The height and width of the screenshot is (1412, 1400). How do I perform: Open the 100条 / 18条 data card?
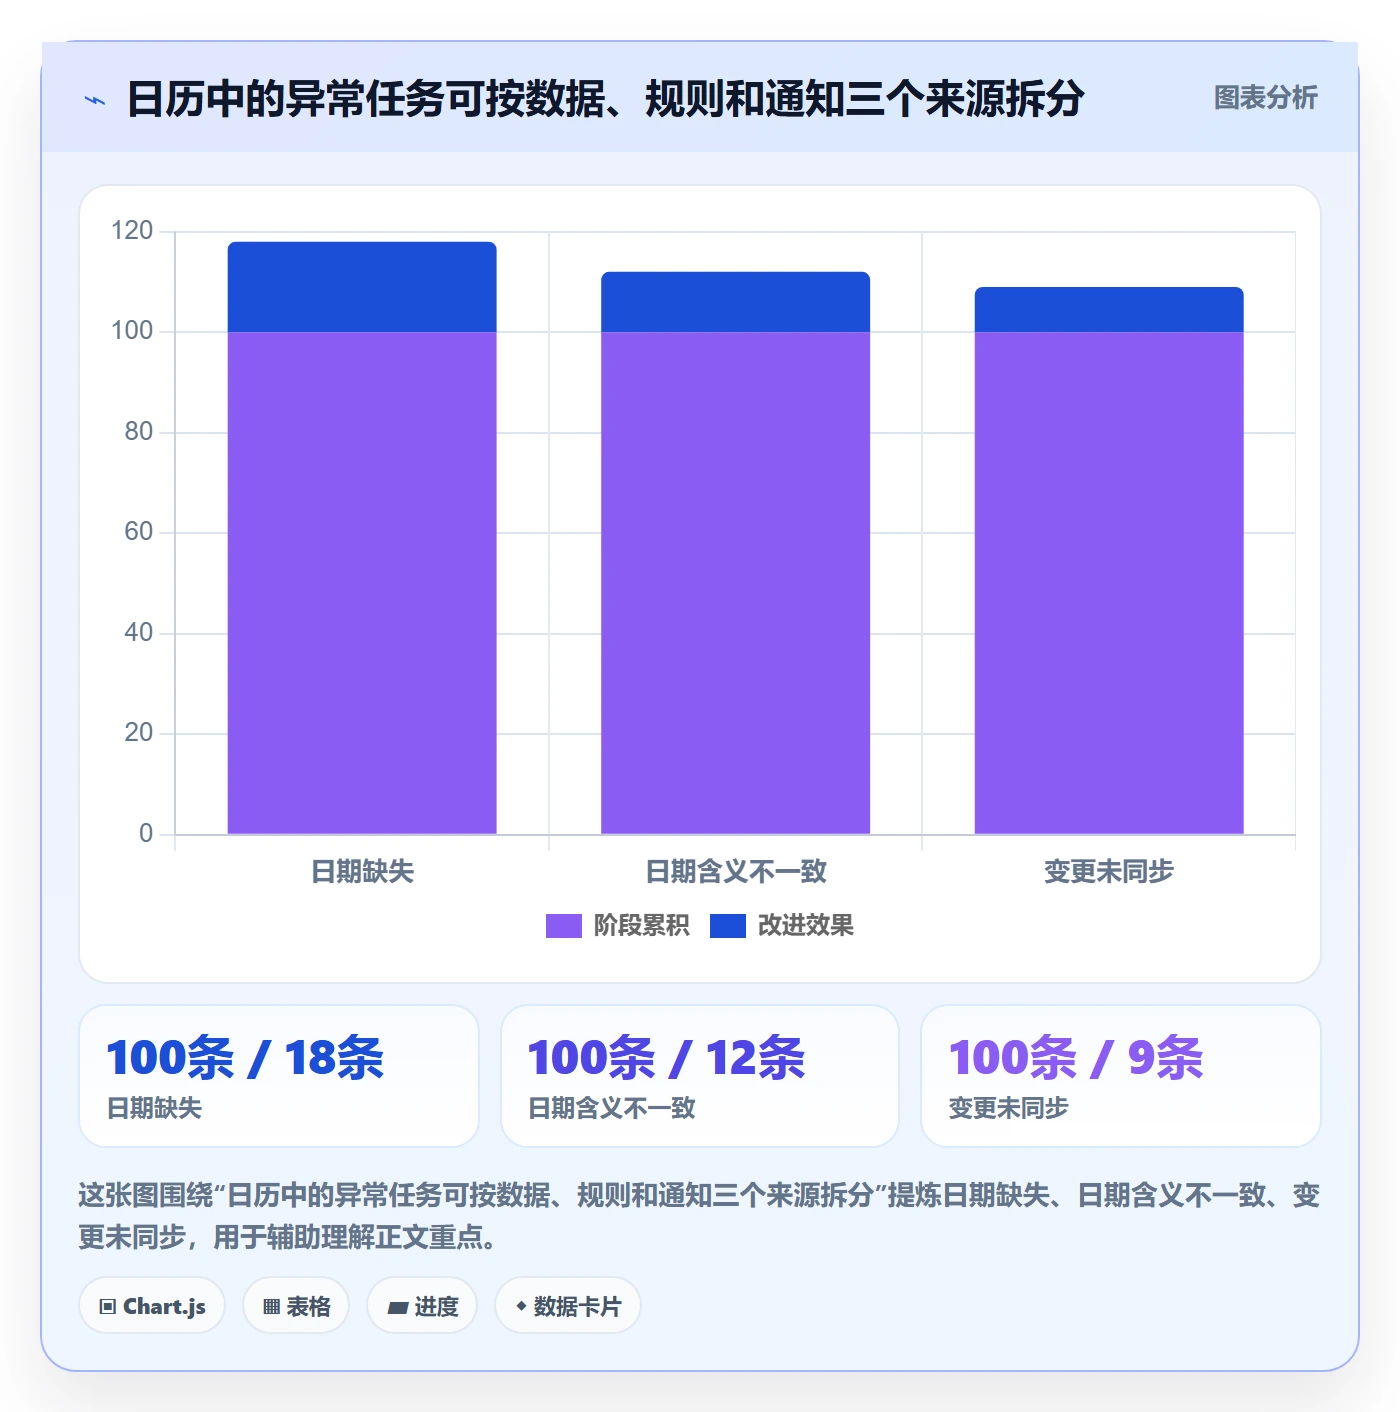coord(279,1076)
